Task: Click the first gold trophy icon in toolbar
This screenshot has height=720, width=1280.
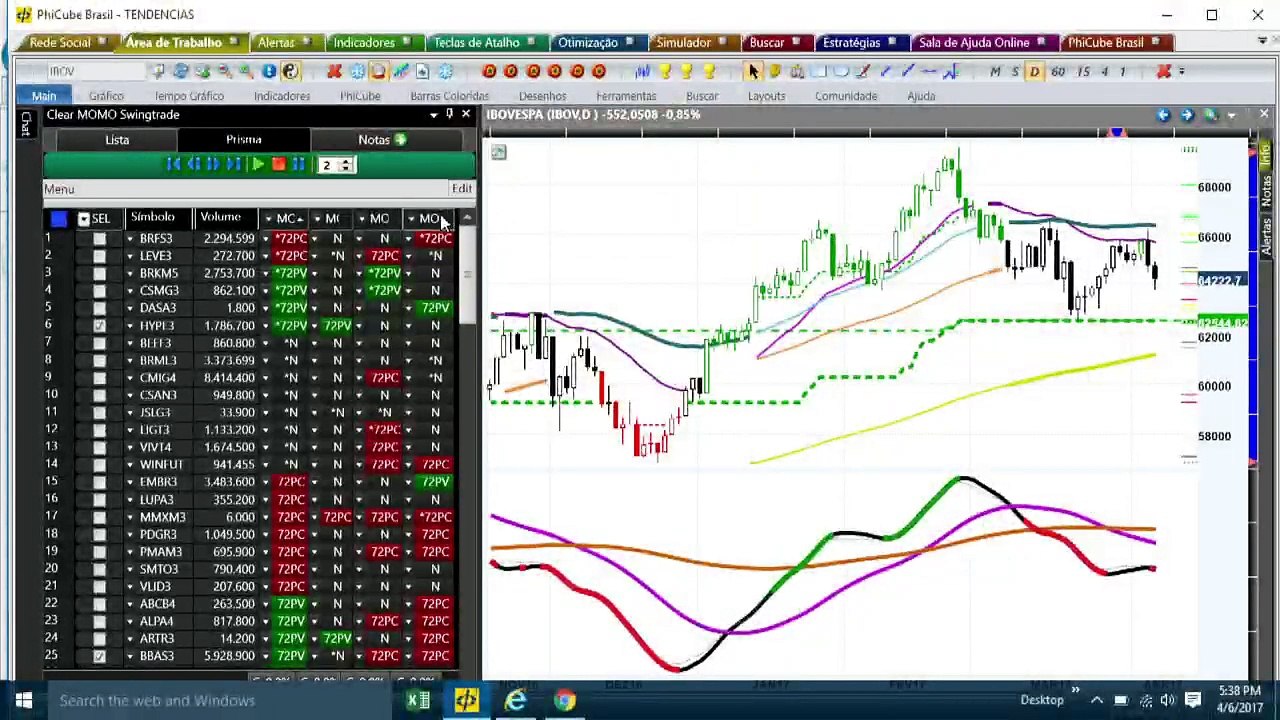Action: click(x=664, y=71)
